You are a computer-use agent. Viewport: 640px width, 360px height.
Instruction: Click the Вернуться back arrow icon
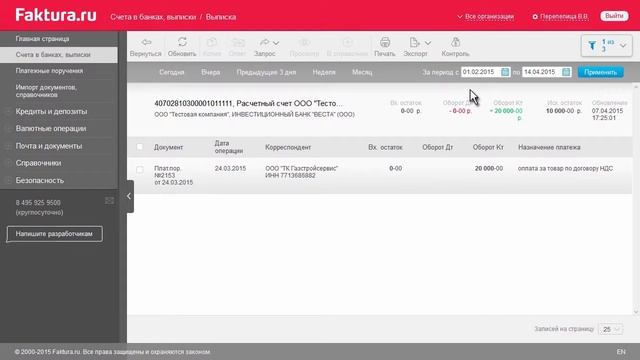146,42
